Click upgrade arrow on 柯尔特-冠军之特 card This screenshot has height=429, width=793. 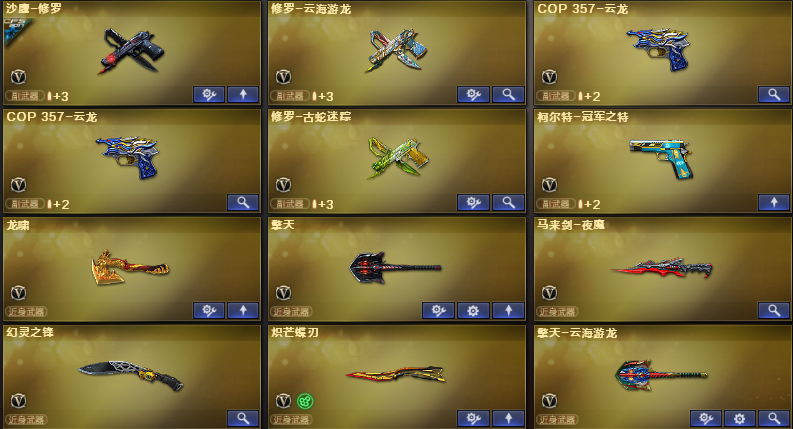pyautogui.click(x=774, y=203)
